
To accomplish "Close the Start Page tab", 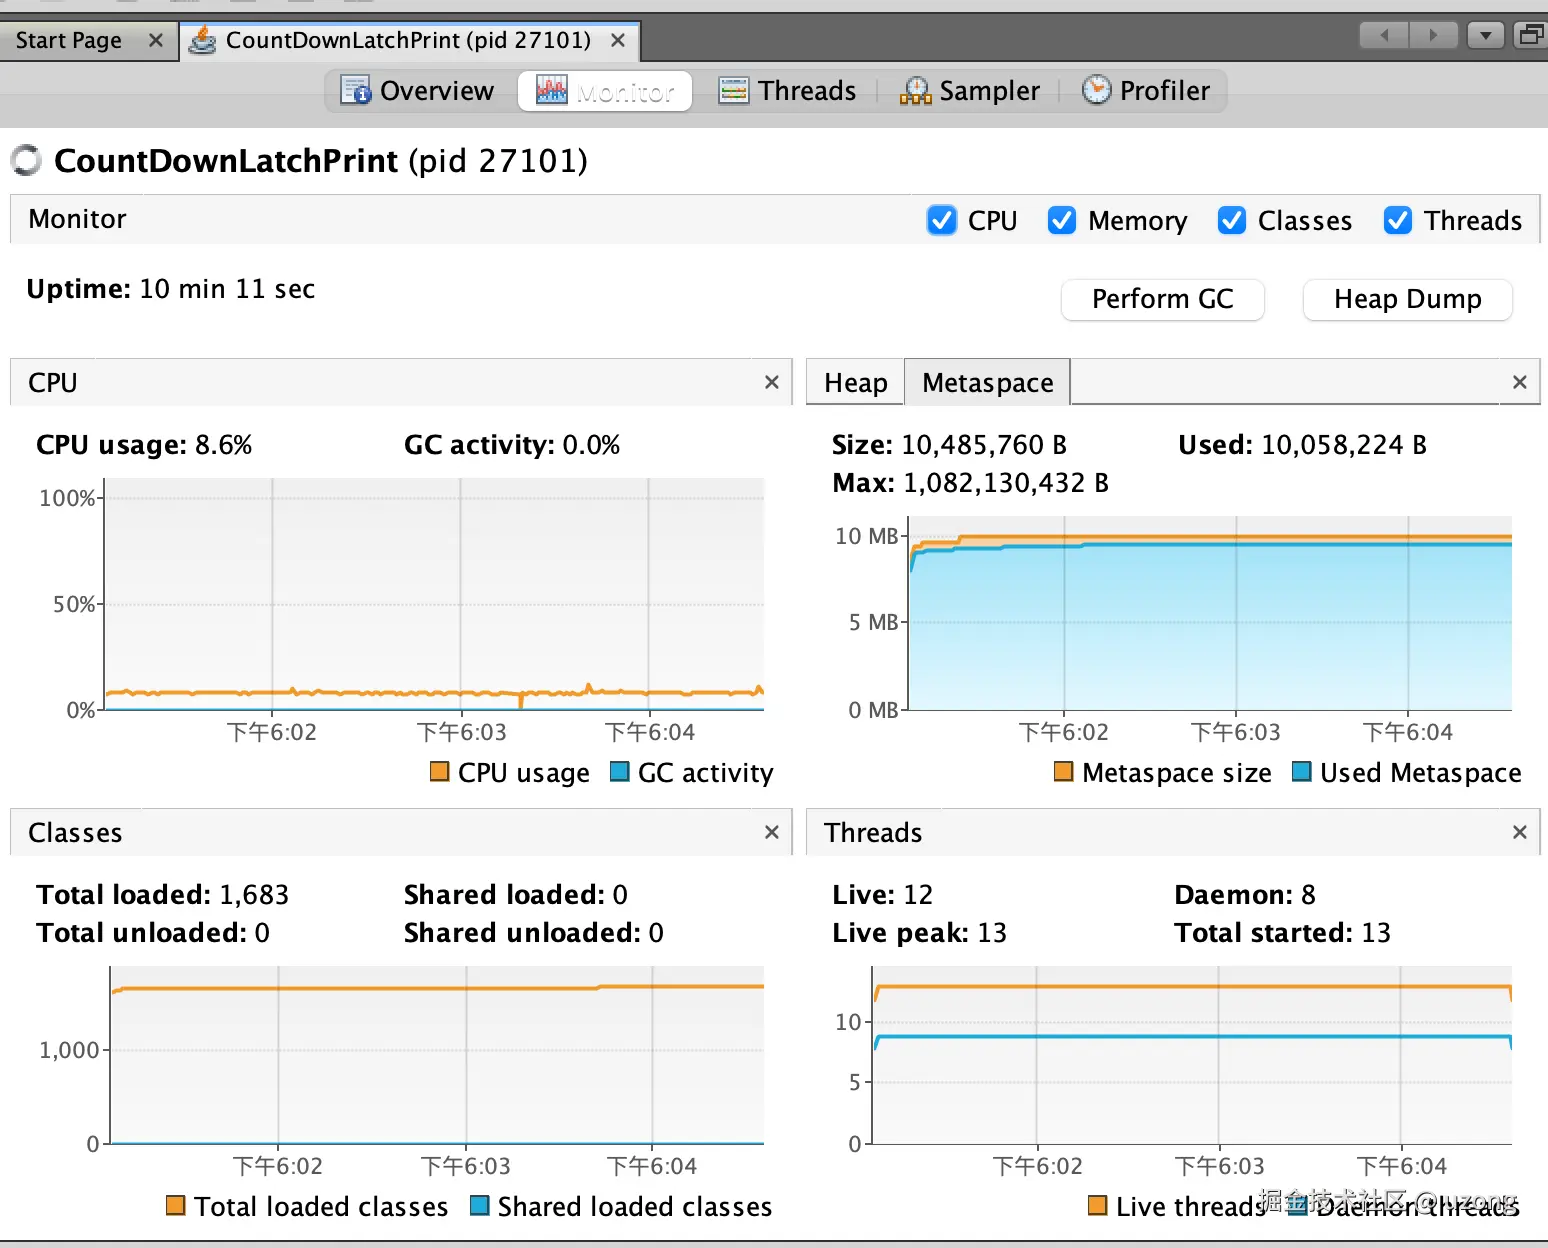I will tap(155, 41).
